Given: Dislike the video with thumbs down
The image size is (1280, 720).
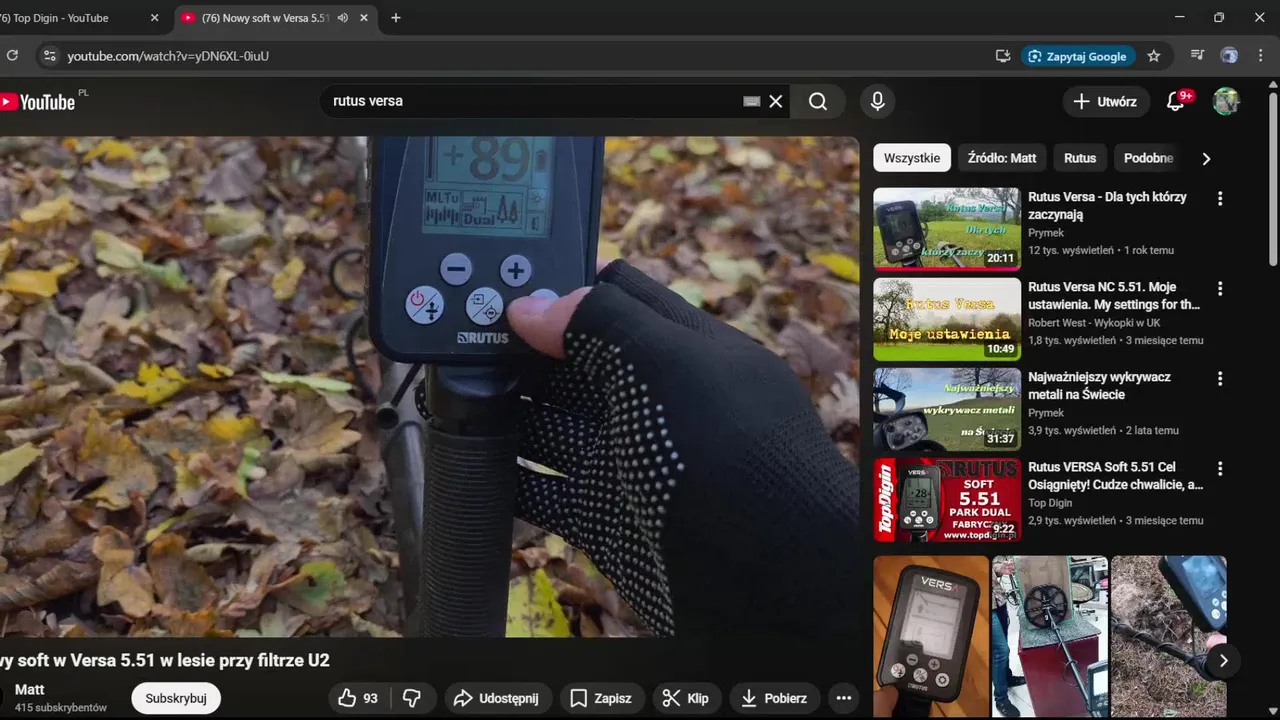Looking at the screenshot, I should 411,698.
